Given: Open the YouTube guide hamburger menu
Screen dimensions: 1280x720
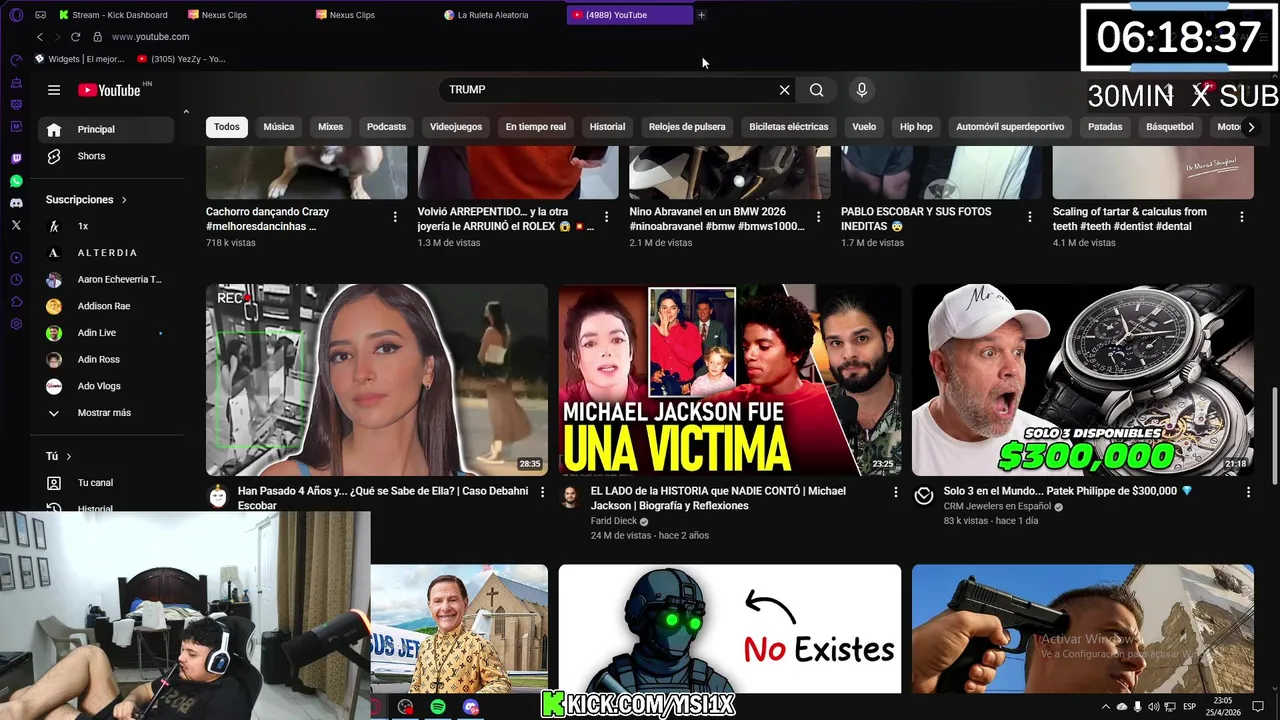Looking at the screenshot, I should pos(54,90).
